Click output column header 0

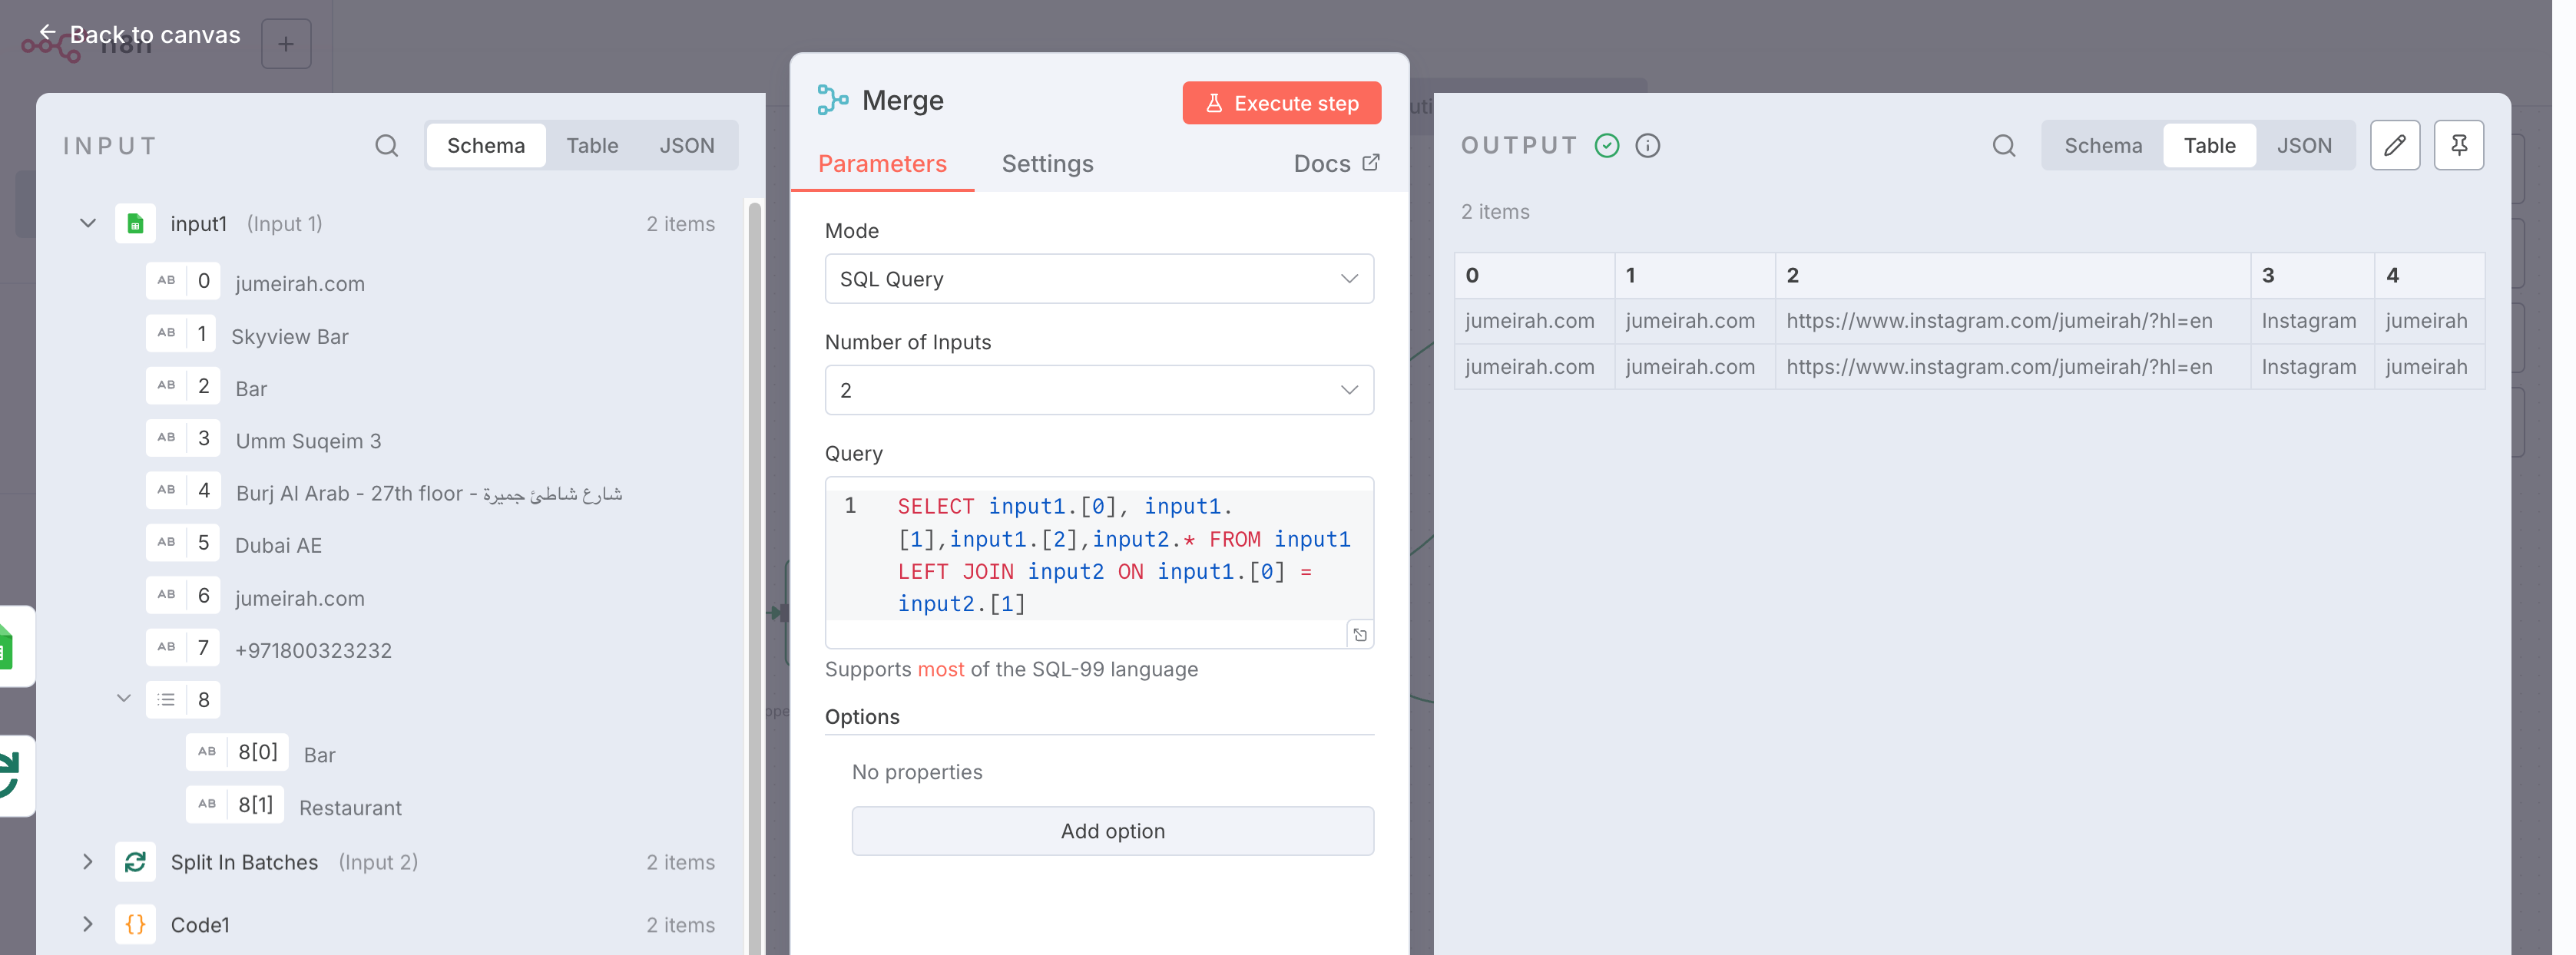pos(1535,275)
